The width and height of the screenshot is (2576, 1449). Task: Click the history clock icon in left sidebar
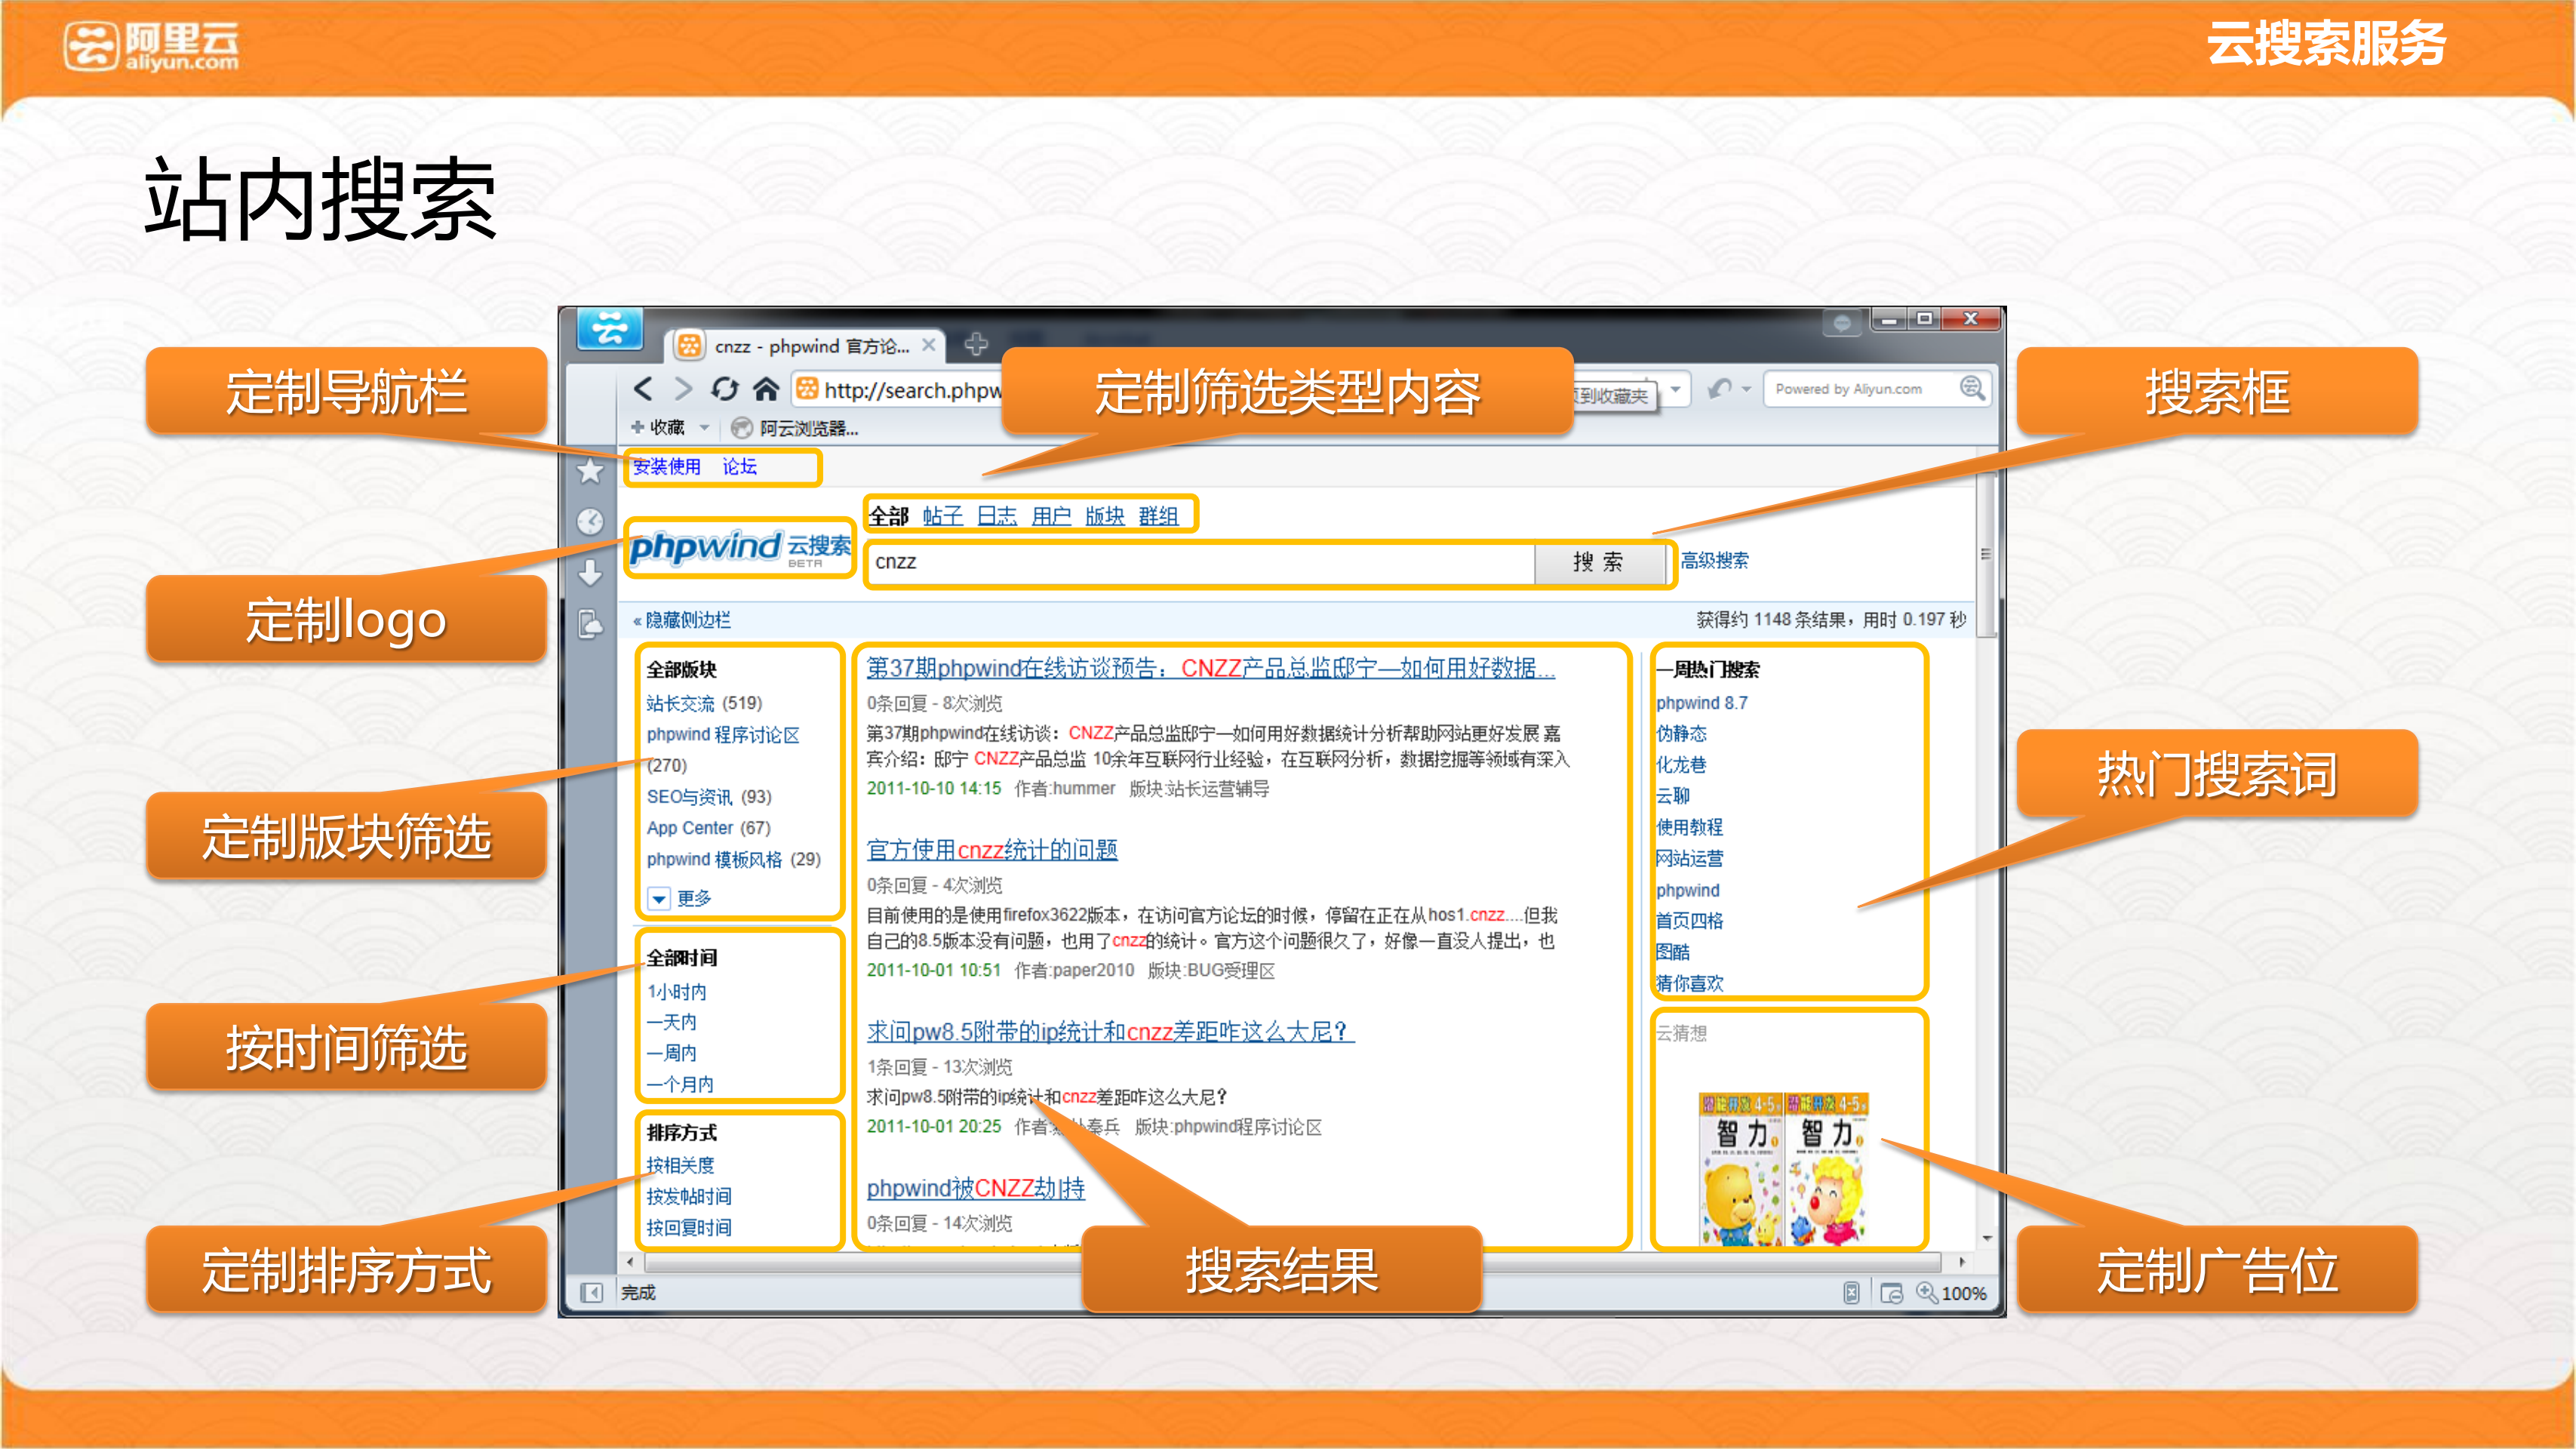click(590, 521)
